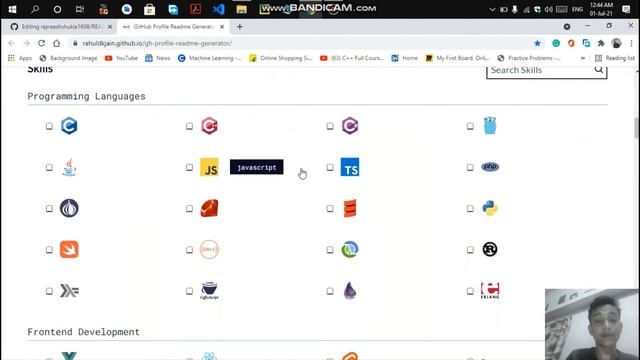Click the Java coffee cup icon

tap(69, 167)
